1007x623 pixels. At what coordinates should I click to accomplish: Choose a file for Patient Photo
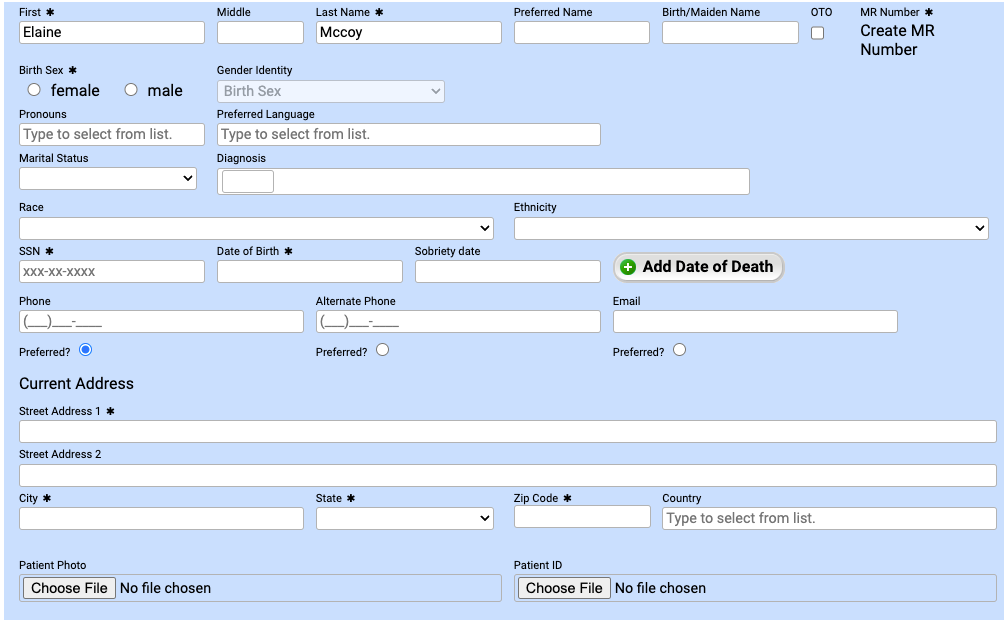coord(68,588)
